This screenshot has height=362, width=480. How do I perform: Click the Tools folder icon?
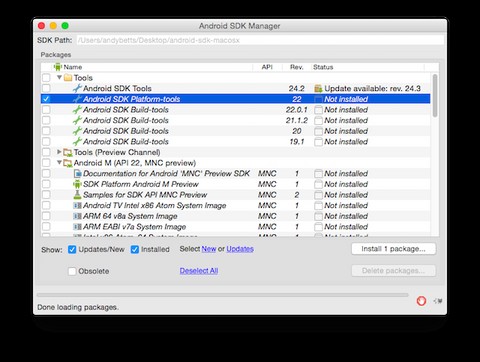click(x=68, y=78)
